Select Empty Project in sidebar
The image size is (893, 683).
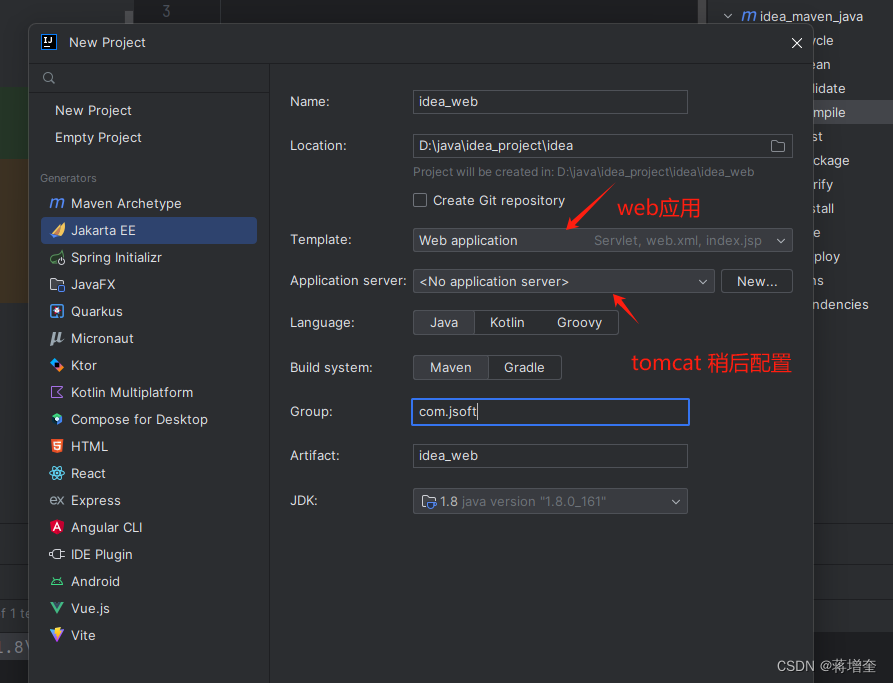98,137
